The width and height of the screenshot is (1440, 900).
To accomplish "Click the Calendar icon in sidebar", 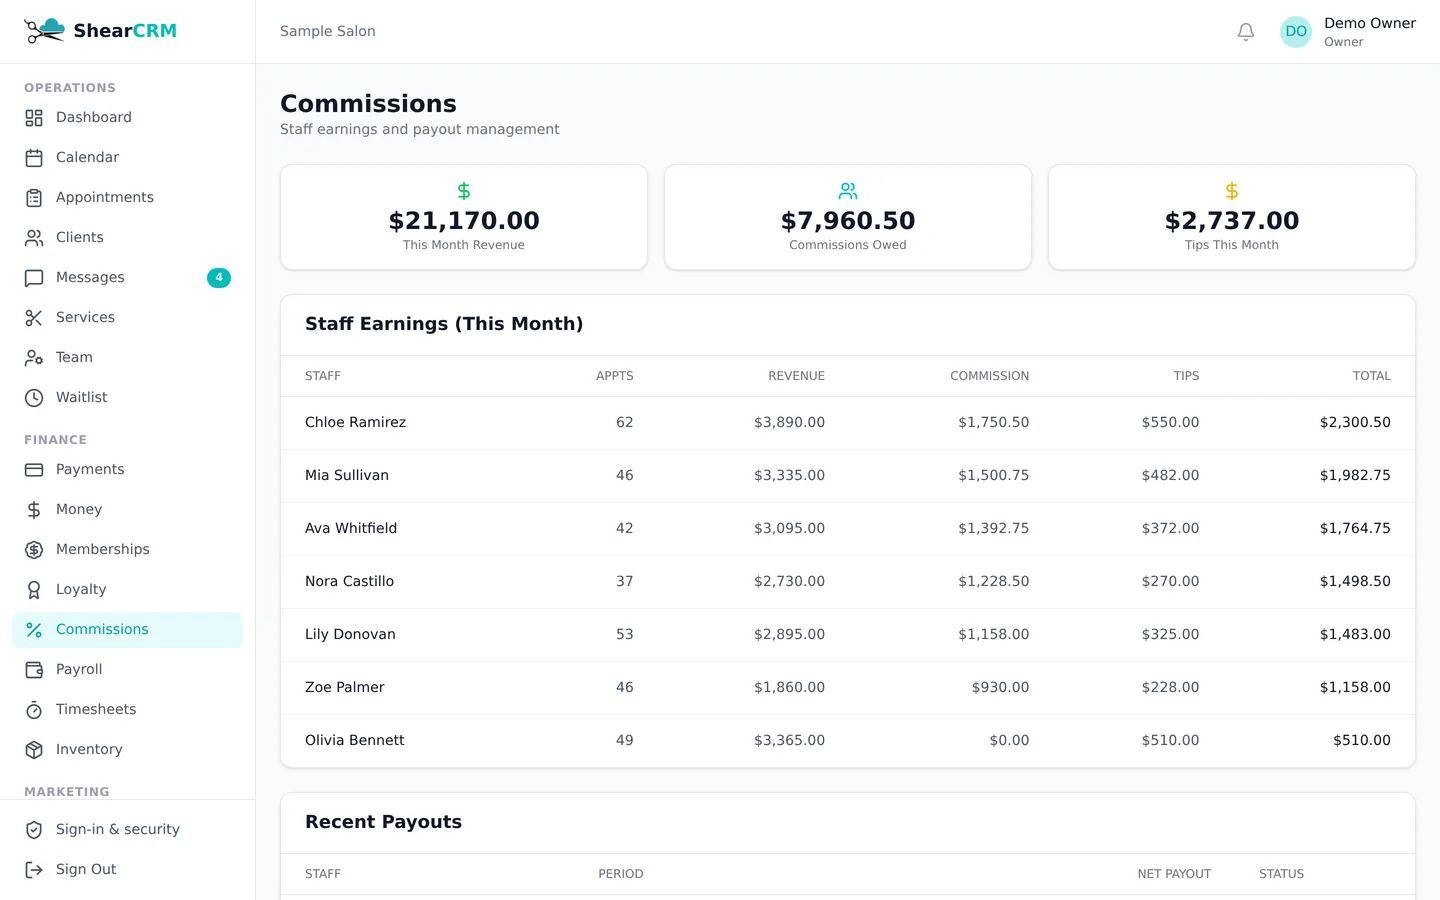I will pos(34,158).
